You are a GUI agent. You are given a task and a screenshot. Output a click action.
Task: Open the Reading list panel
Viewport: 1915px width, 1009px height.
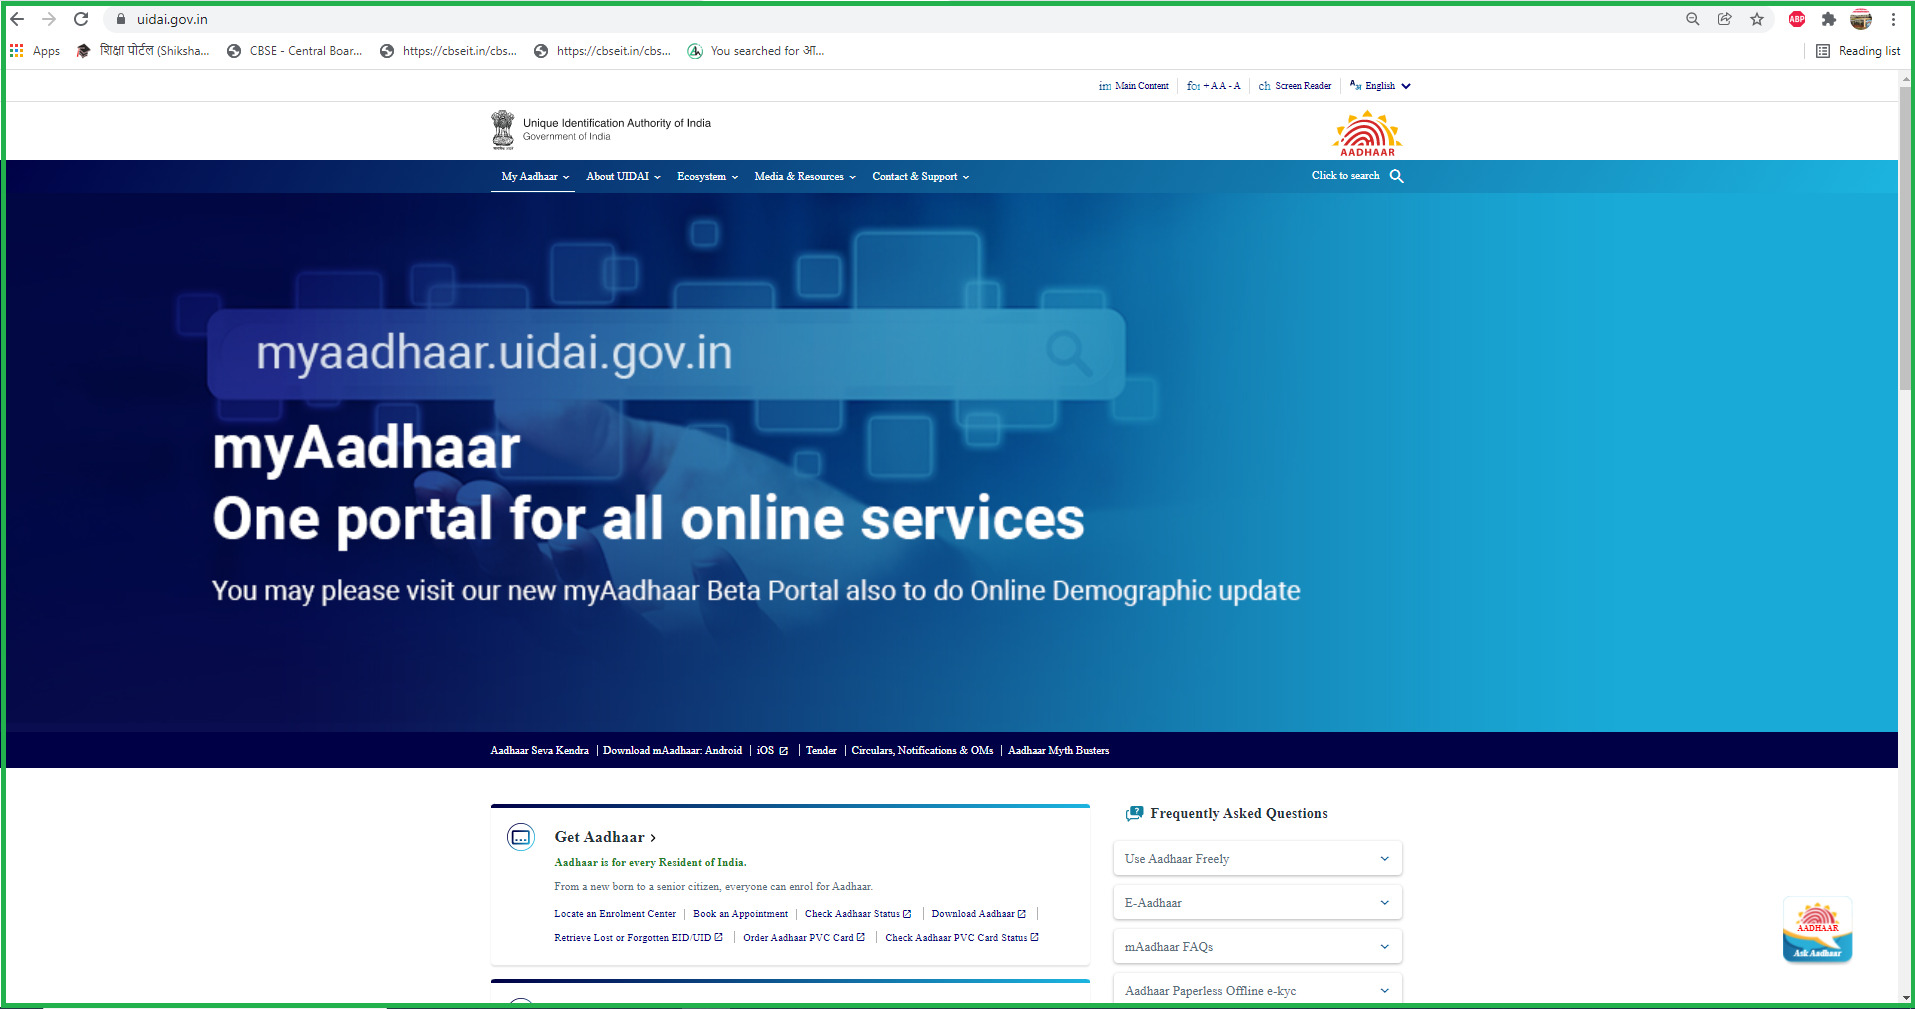(1858, 51)
